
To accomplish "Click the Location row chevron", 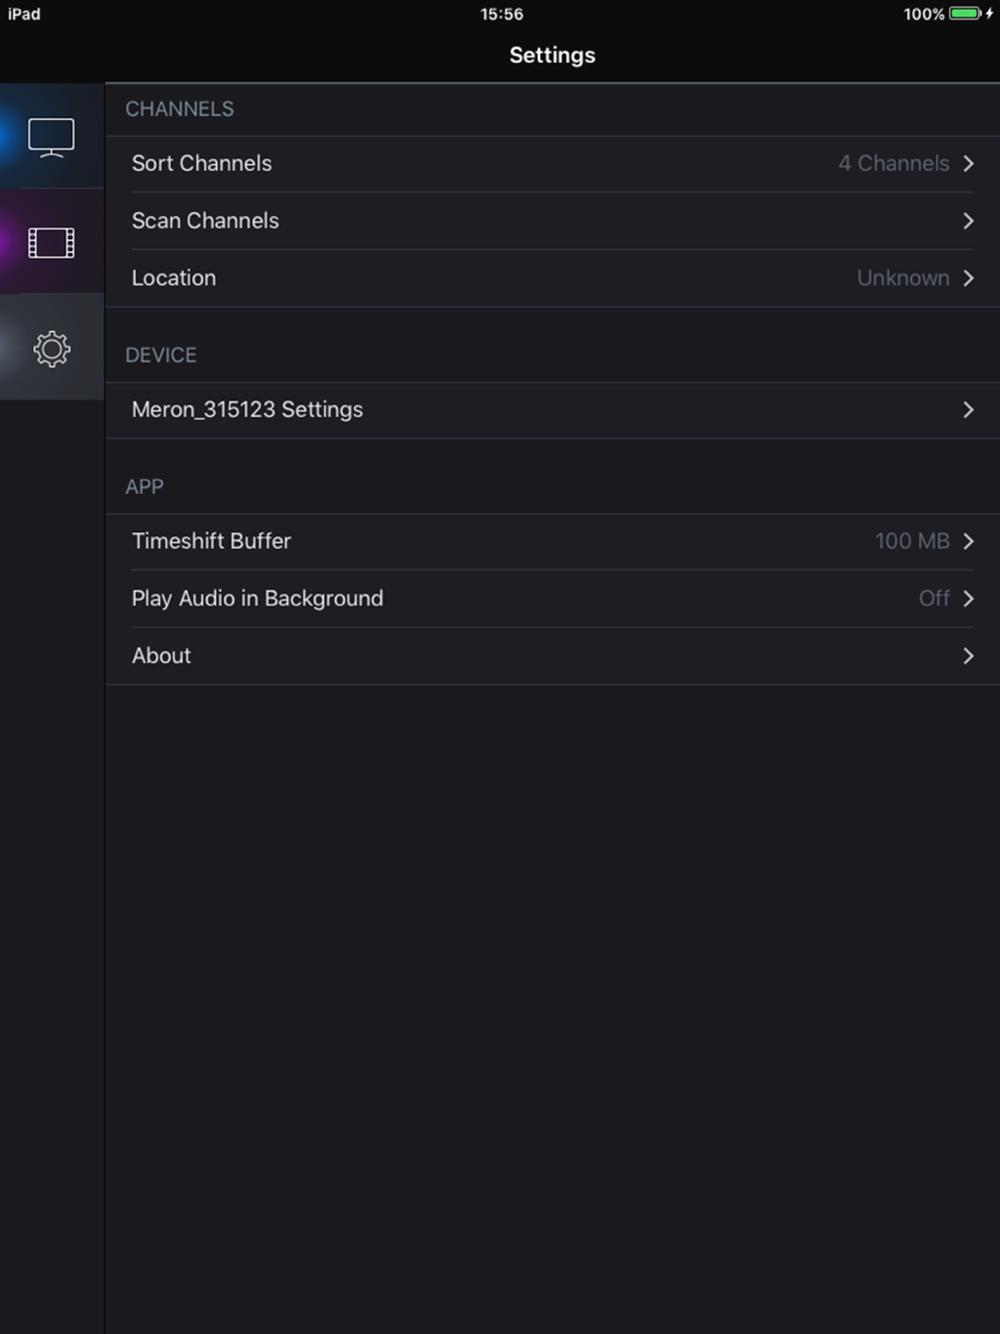I will coord(968,278).
